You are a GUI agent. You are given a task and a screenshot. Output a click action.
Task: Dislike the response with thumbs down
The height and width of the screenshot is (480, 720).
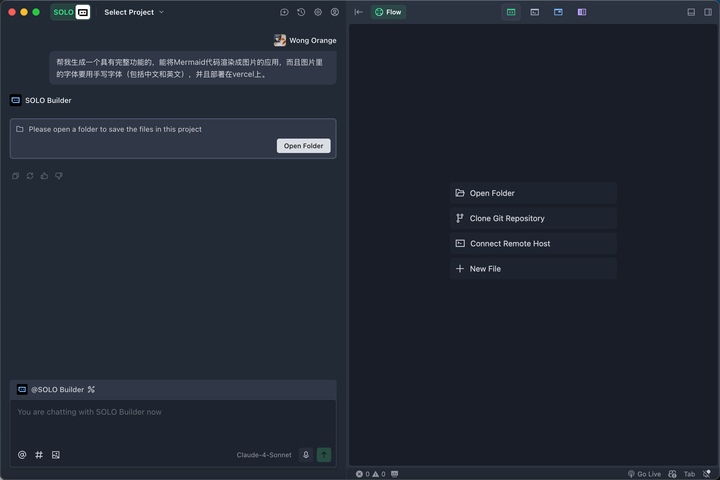pyautogui.click(x=59, y=176)
